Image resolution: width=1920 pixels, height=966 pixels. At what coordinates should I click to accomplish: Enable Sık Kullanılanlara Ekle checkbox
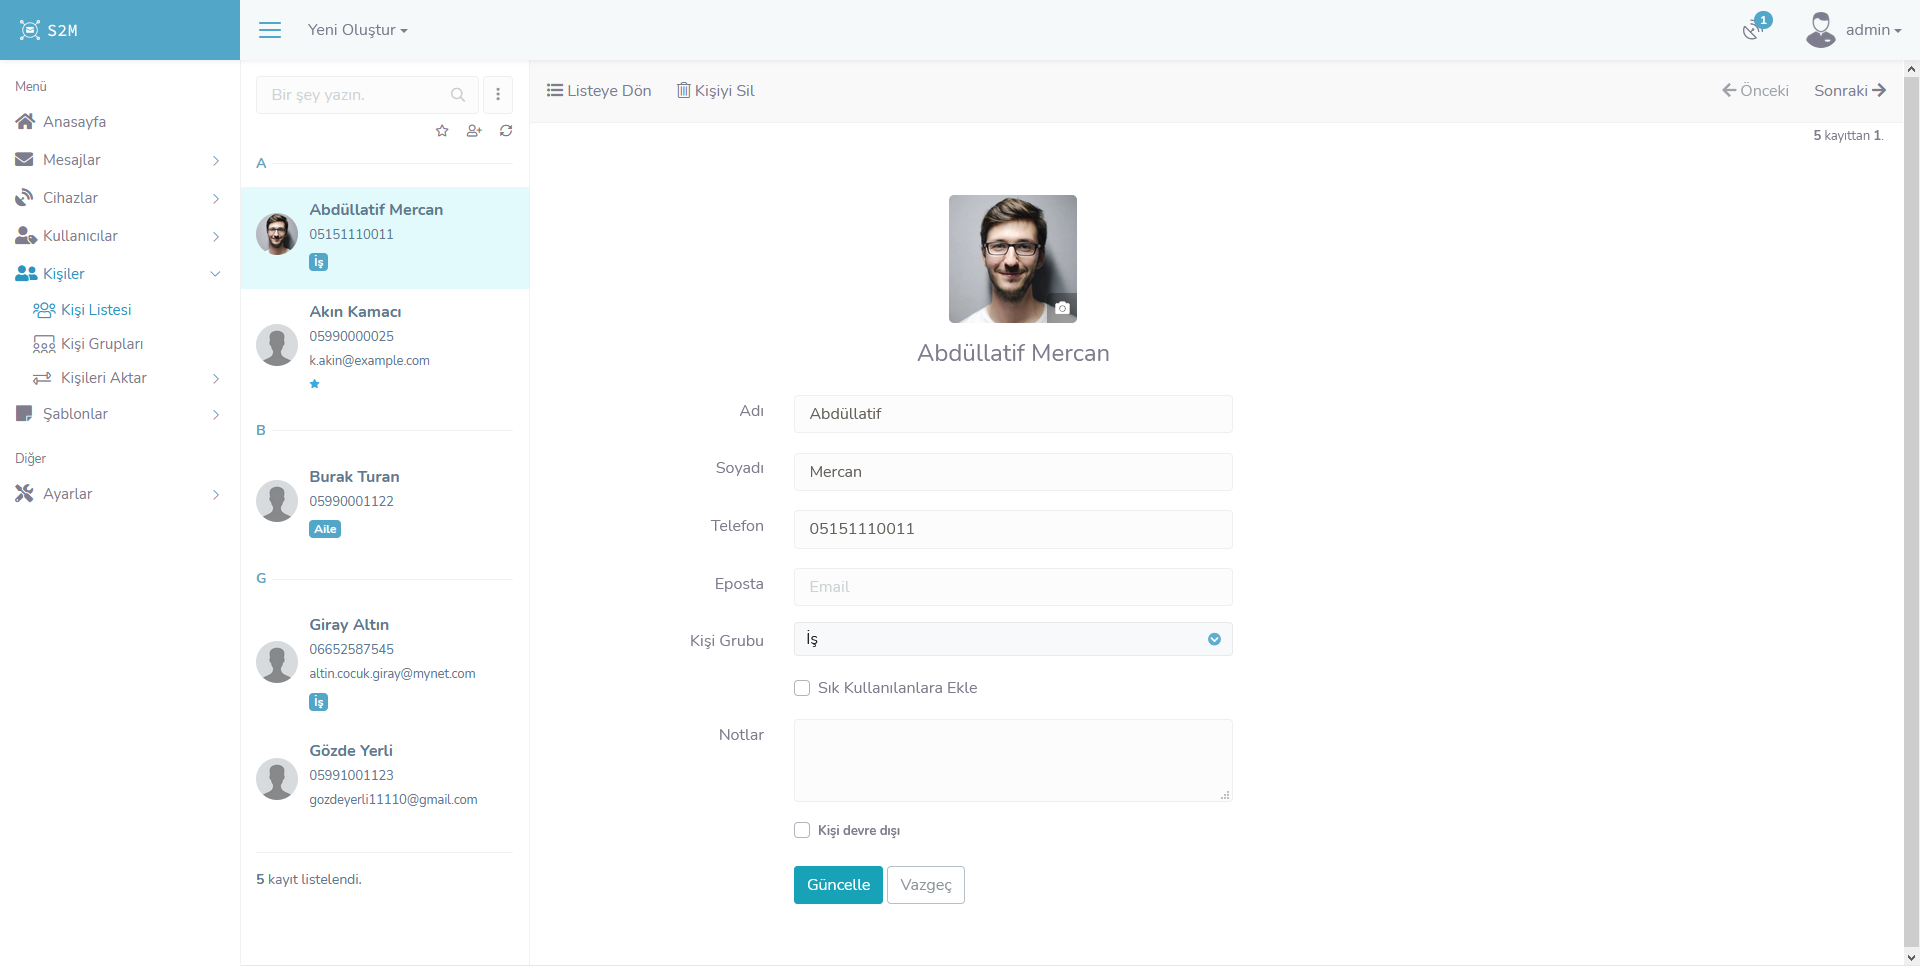(802, 688)
